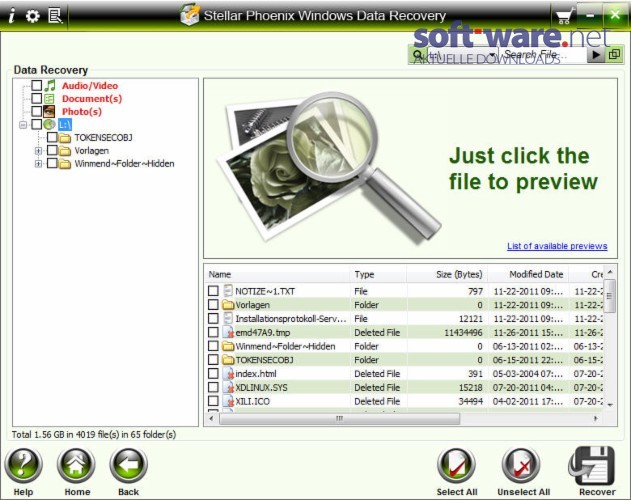Click the window toggle icon beside search arrow
Screen dimensions: 631x500
point(614,54)
